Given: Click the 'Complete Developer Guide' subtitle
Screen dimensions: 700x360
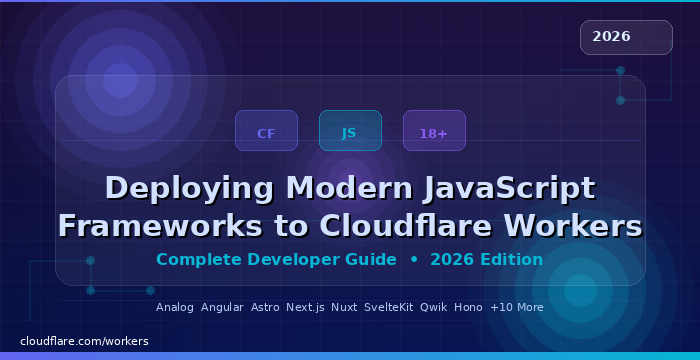Looking at the screenshot, I should pyautogui.click(x=276, y=260).
